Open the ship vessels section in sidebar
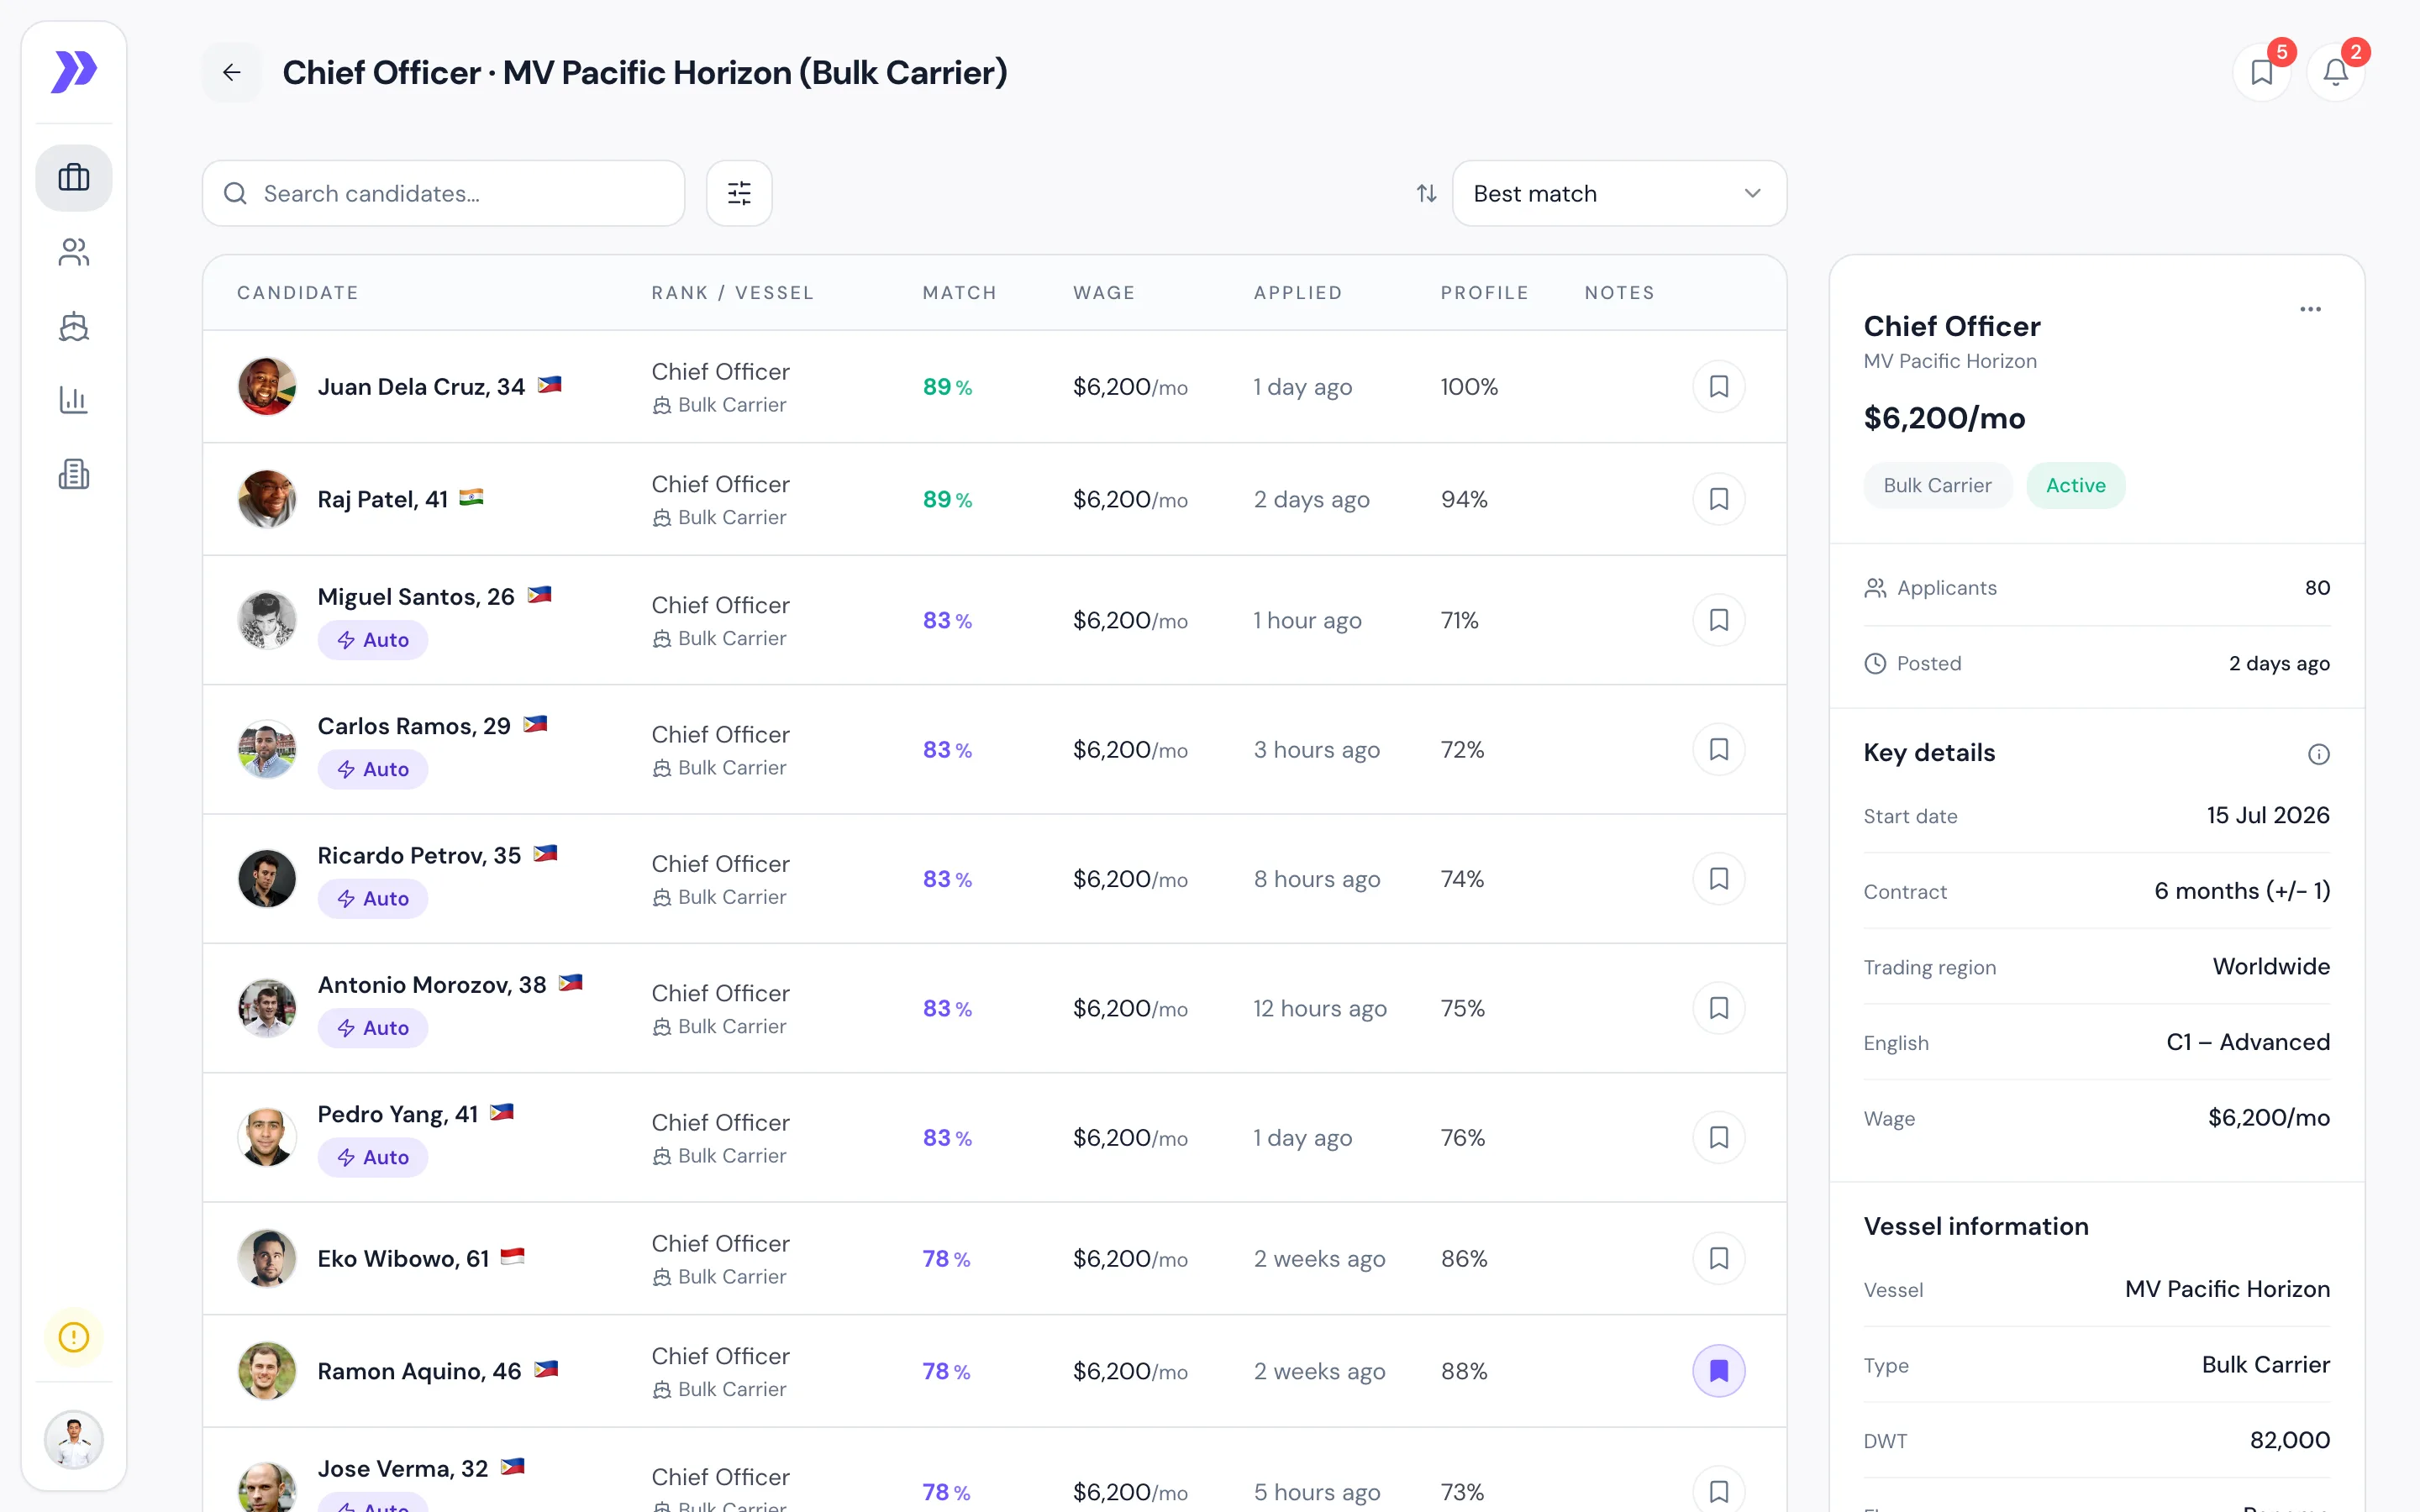Viewport: 2420px width, 1512px height. [74, 326]
